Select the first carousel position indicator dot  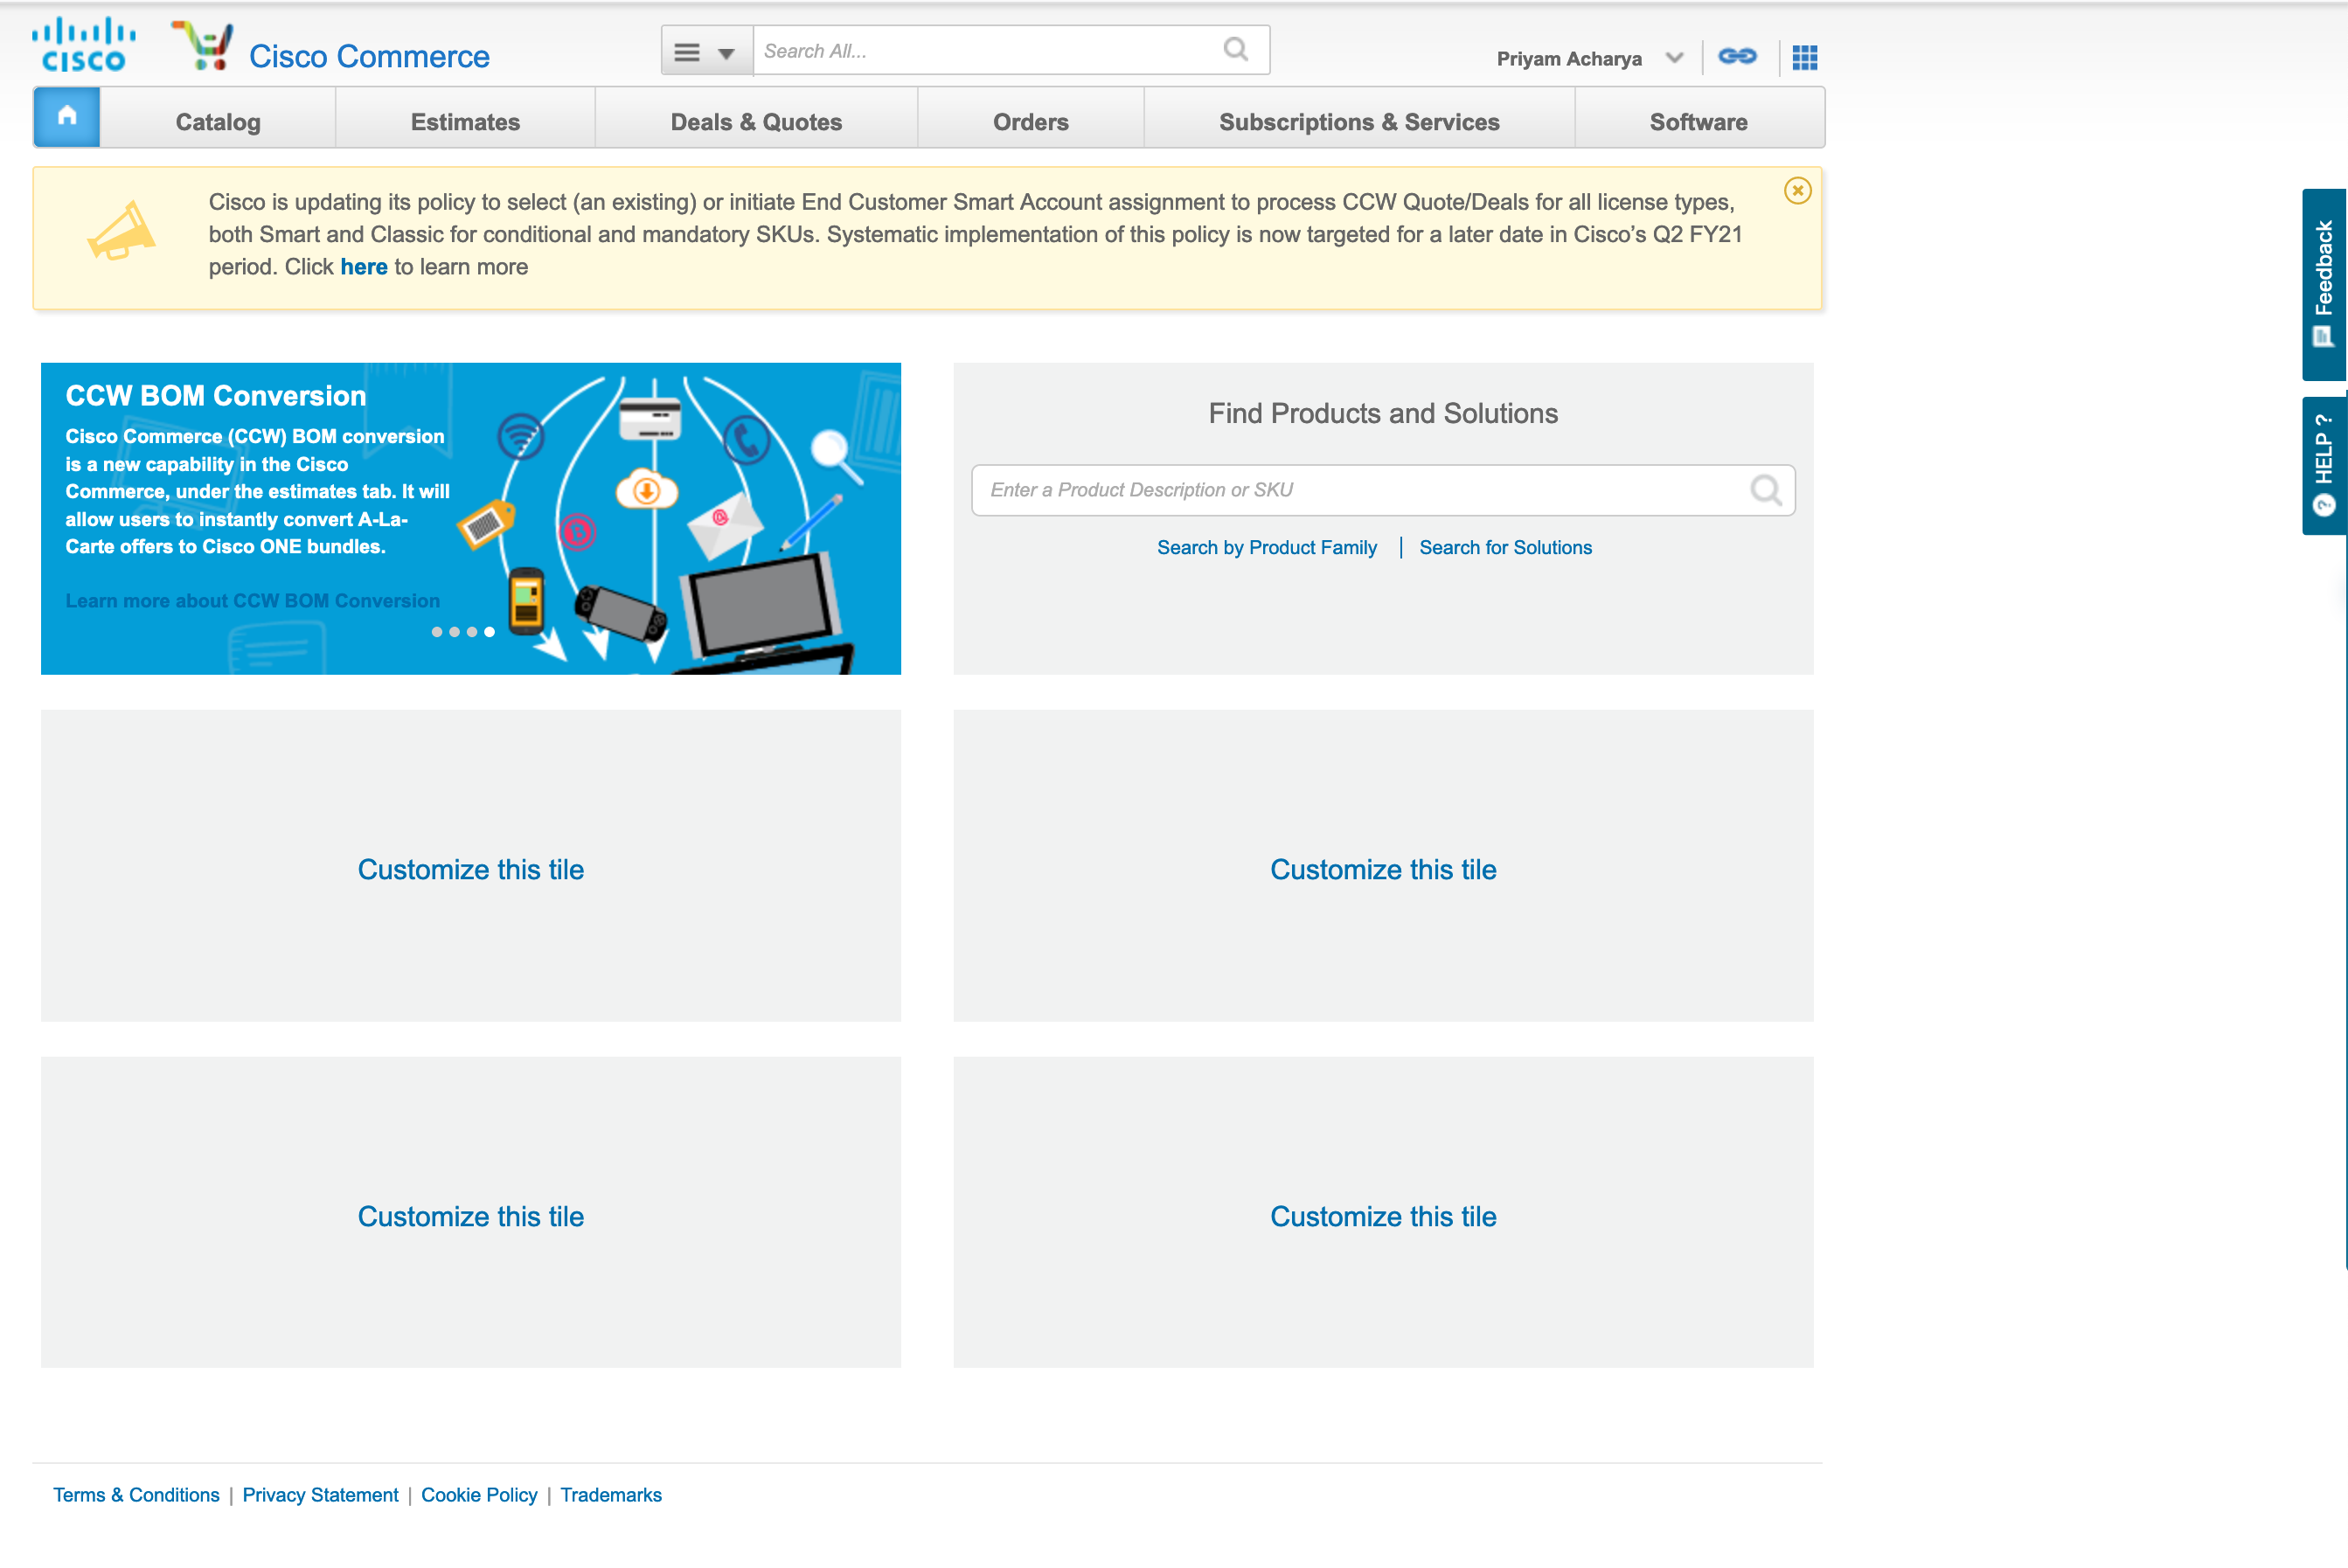tap(437, 632)
